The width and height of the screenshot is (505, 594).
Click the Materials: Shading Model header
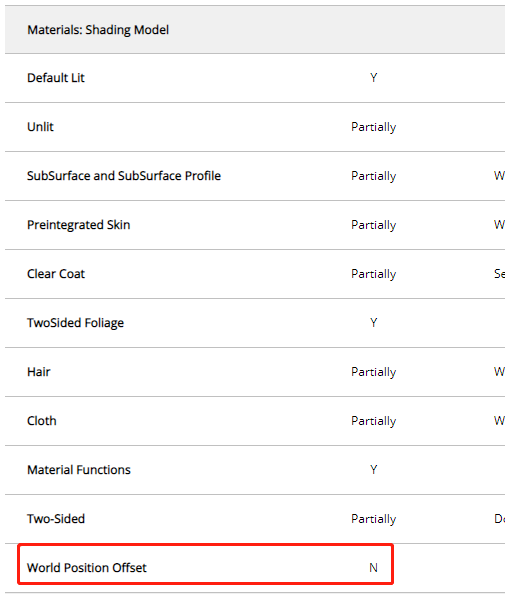click(x=98, y=30)
